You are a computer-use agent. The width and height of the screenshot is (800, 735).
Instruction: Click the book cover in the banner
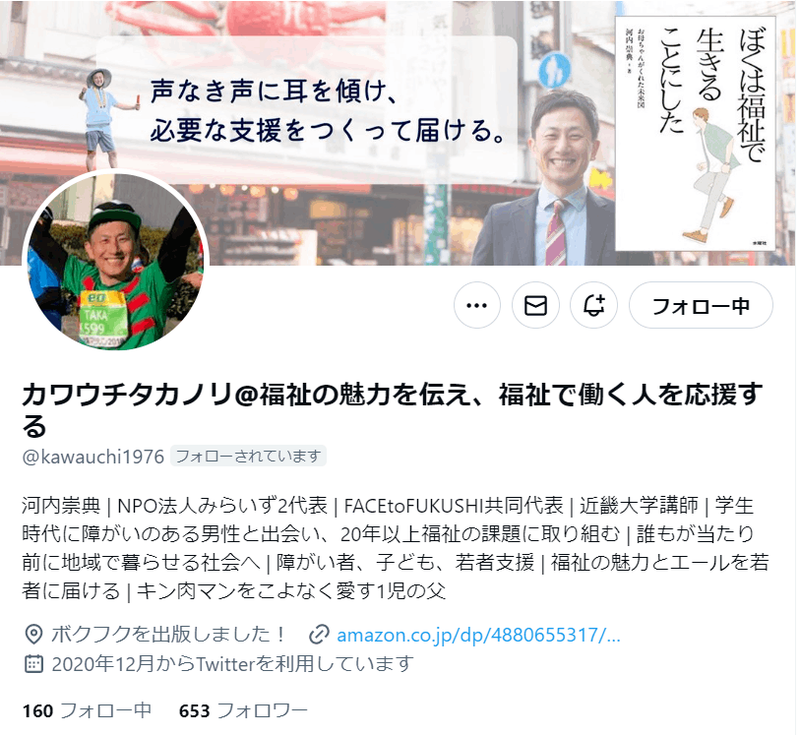pos(695,134)
